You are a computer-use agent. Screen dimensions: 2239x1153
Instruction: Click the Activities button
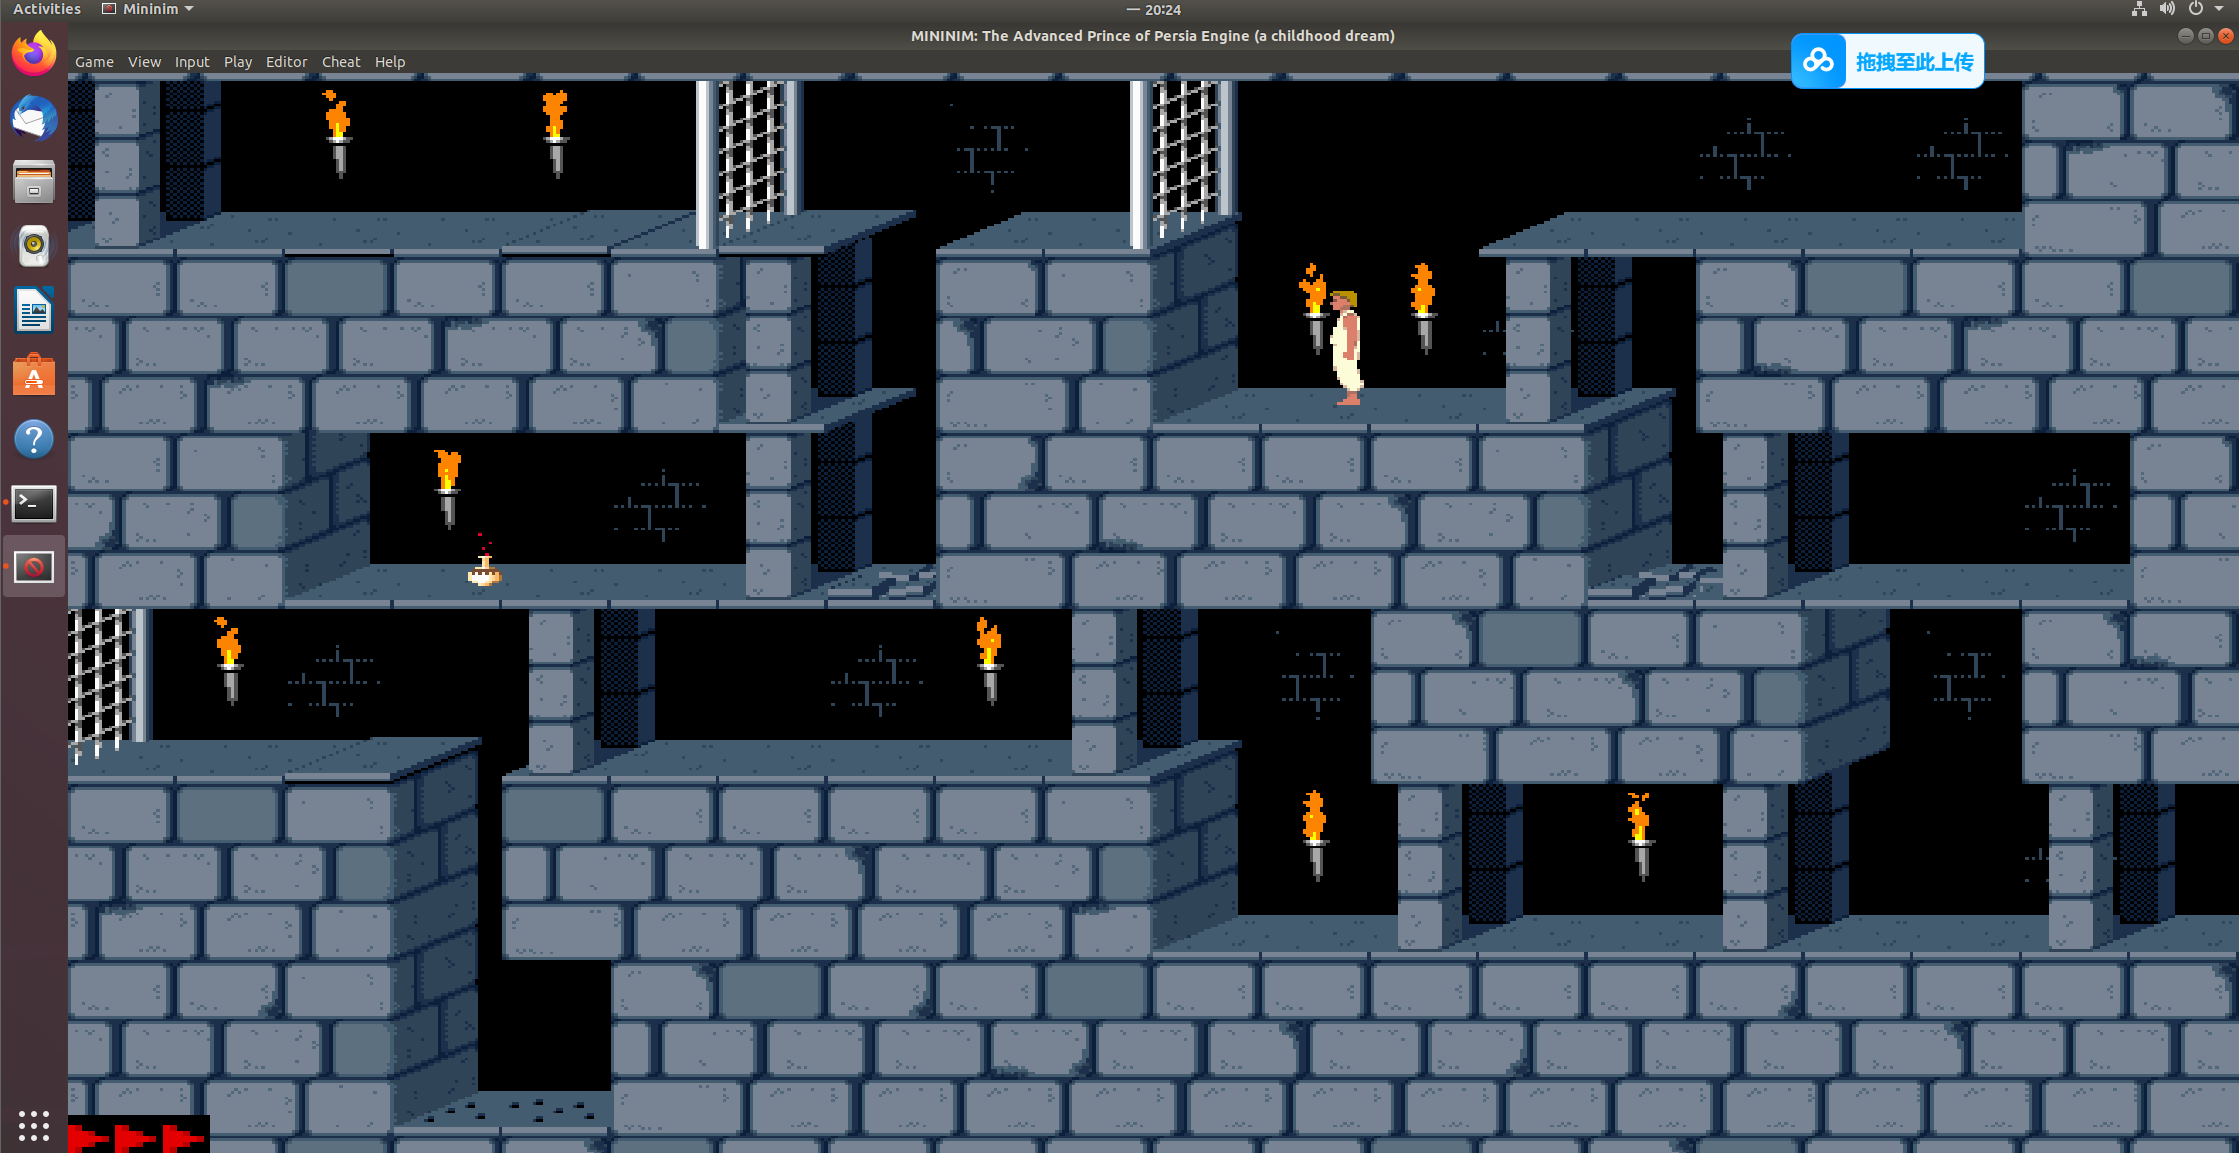tap(47, 9)
